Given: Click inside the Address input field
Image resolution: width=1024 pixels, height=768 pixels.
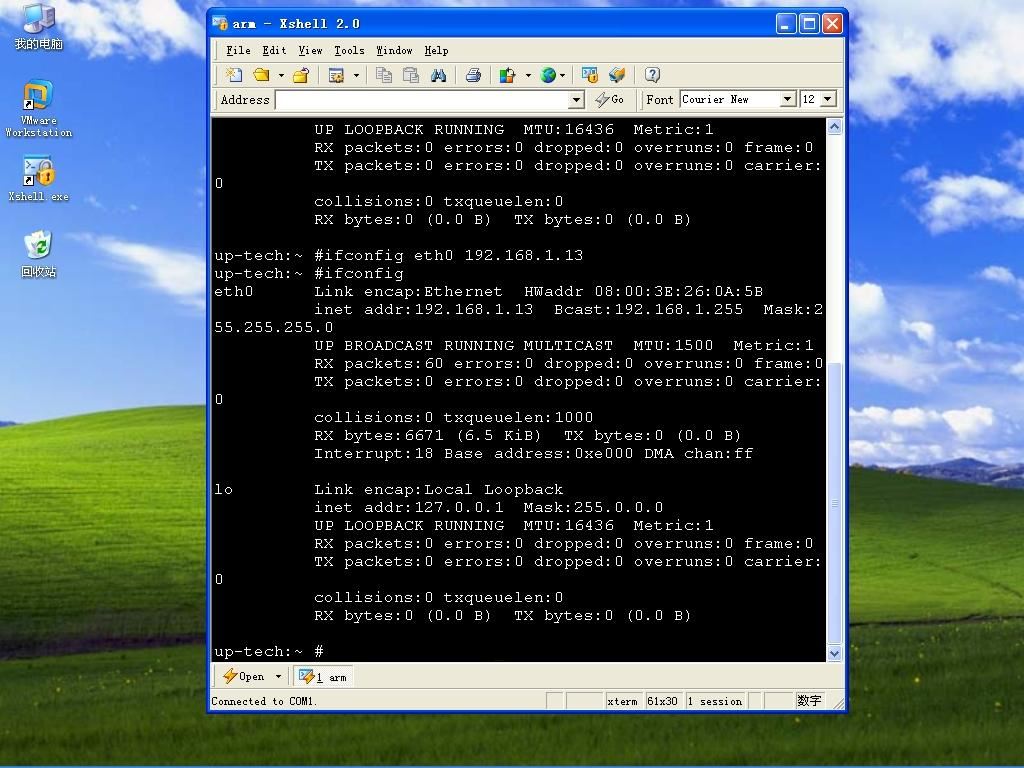Looking at the screenshot, I should click(x=422, y=100).
